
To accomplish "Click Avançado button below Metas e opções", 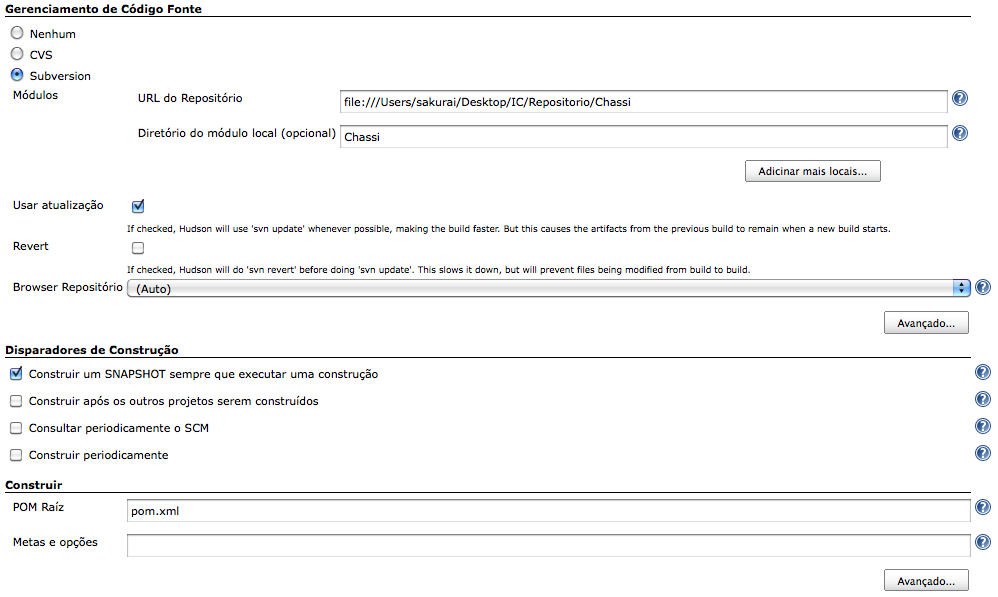I will coord(926,580).
